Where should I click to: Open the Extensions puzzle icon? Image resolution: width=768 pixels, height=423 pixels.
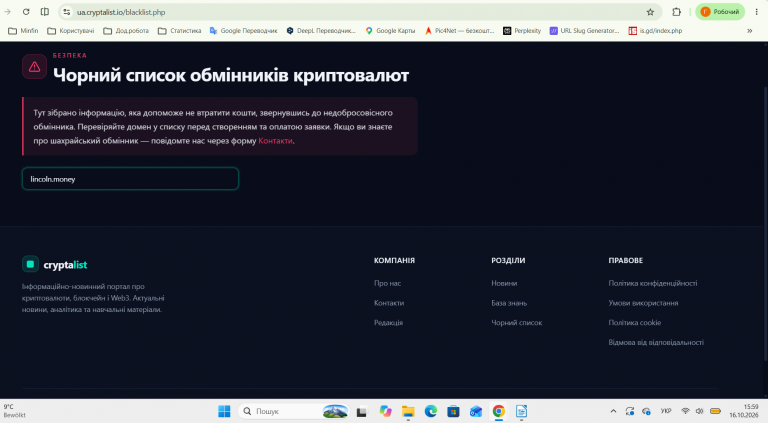676,12
